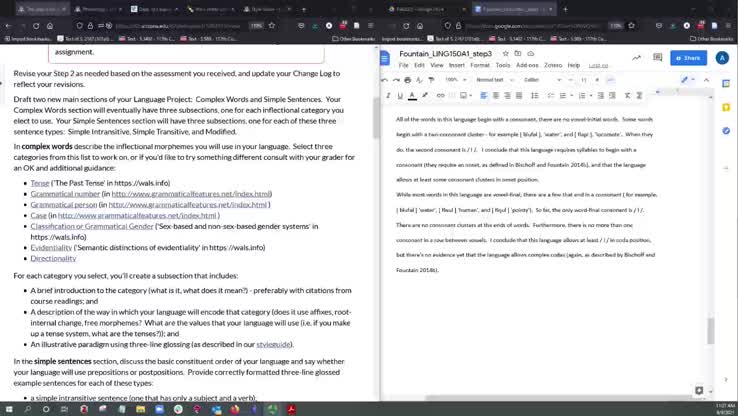Apply center alignment to text

coord(496,96)
